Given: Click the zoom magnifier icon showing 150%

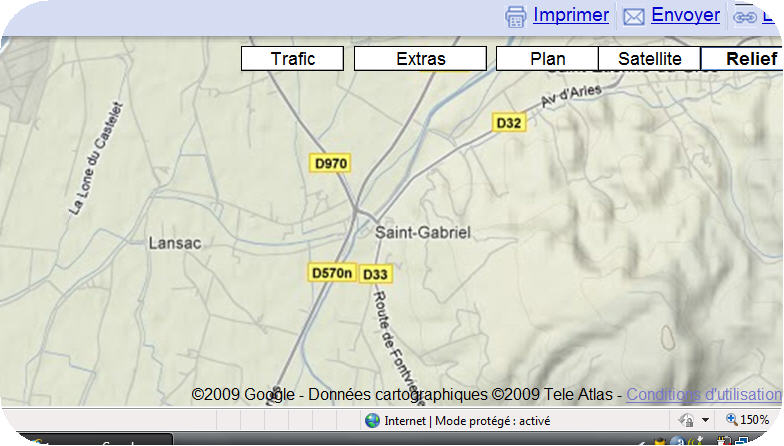Looking at the screenshot, I should coord(732,421).
